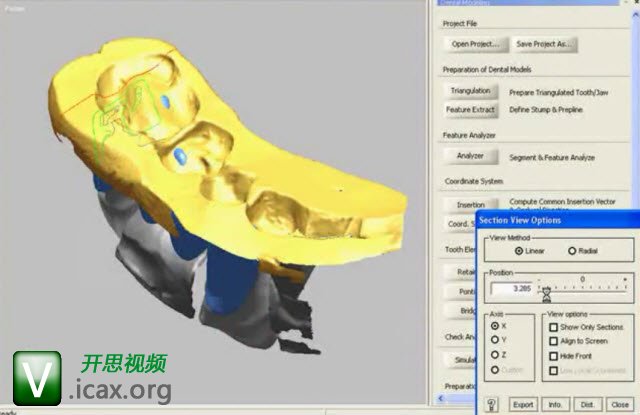Viewport: 640px width, 415px height.
Task: Click the position slider handle
Action: (x=547, y=294)
